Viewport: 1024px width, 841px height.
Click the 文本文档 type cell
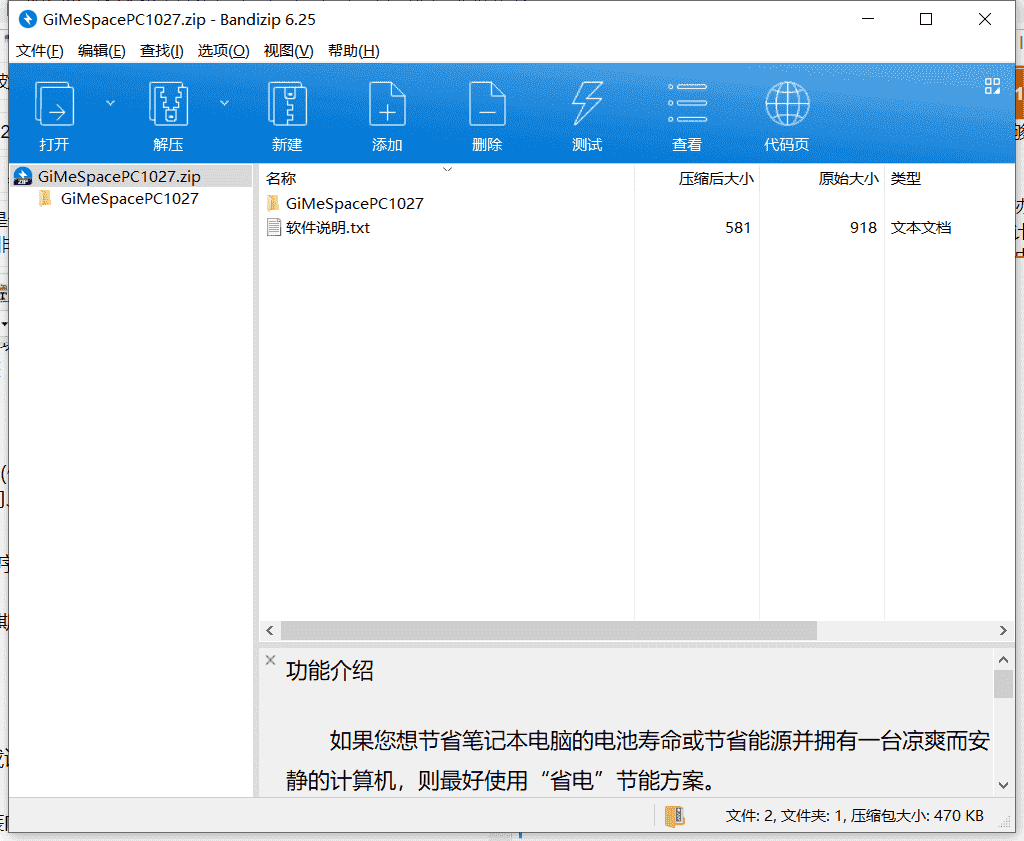click(921, 228)
